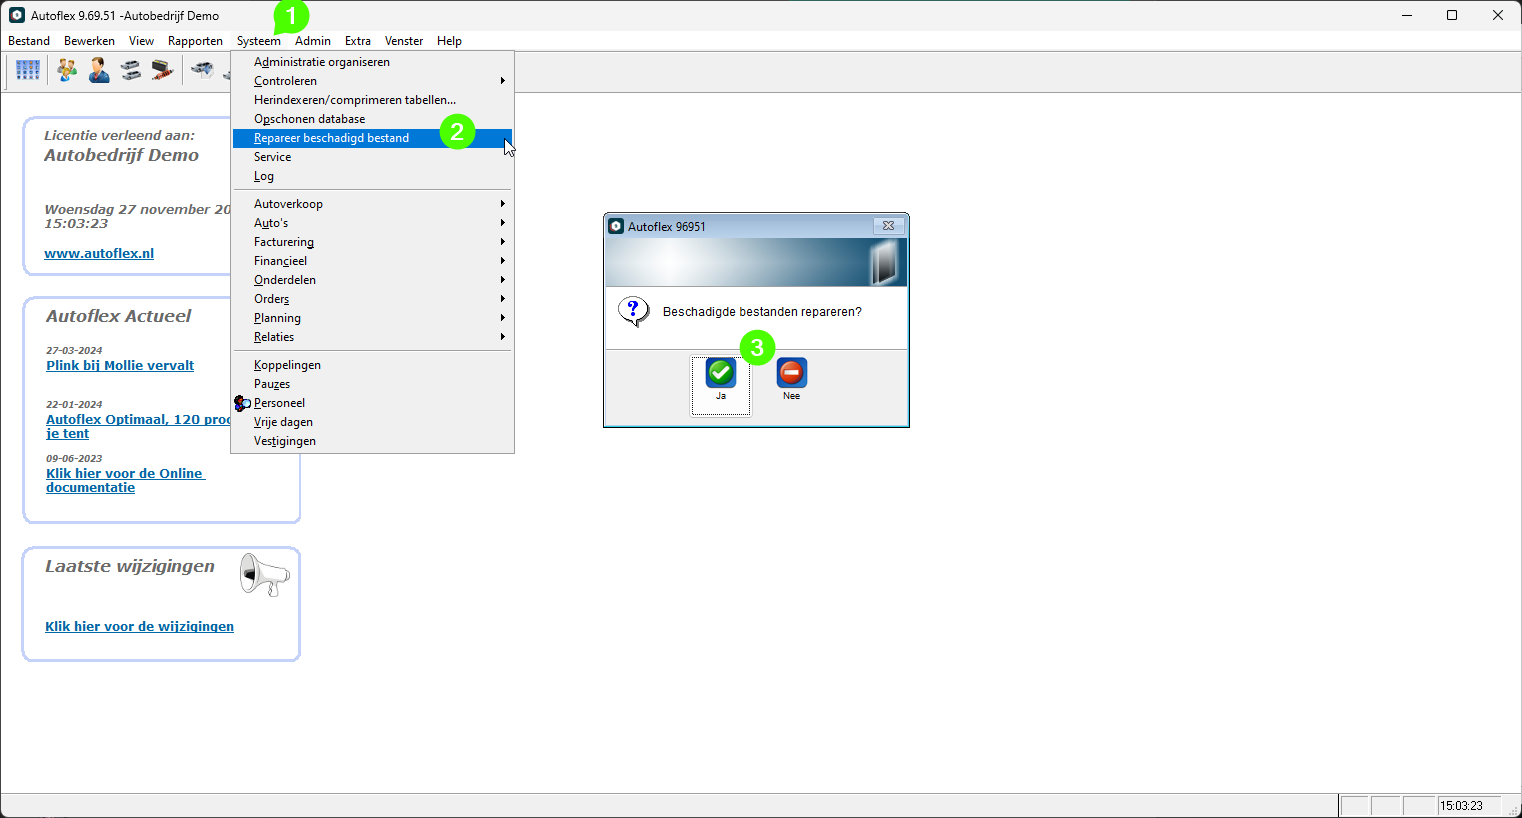Image resolution: width=1522 pixels, height=818 pixels.
Task: Select Koppelingen in Systeem menu
Action: tap(373, 365)
